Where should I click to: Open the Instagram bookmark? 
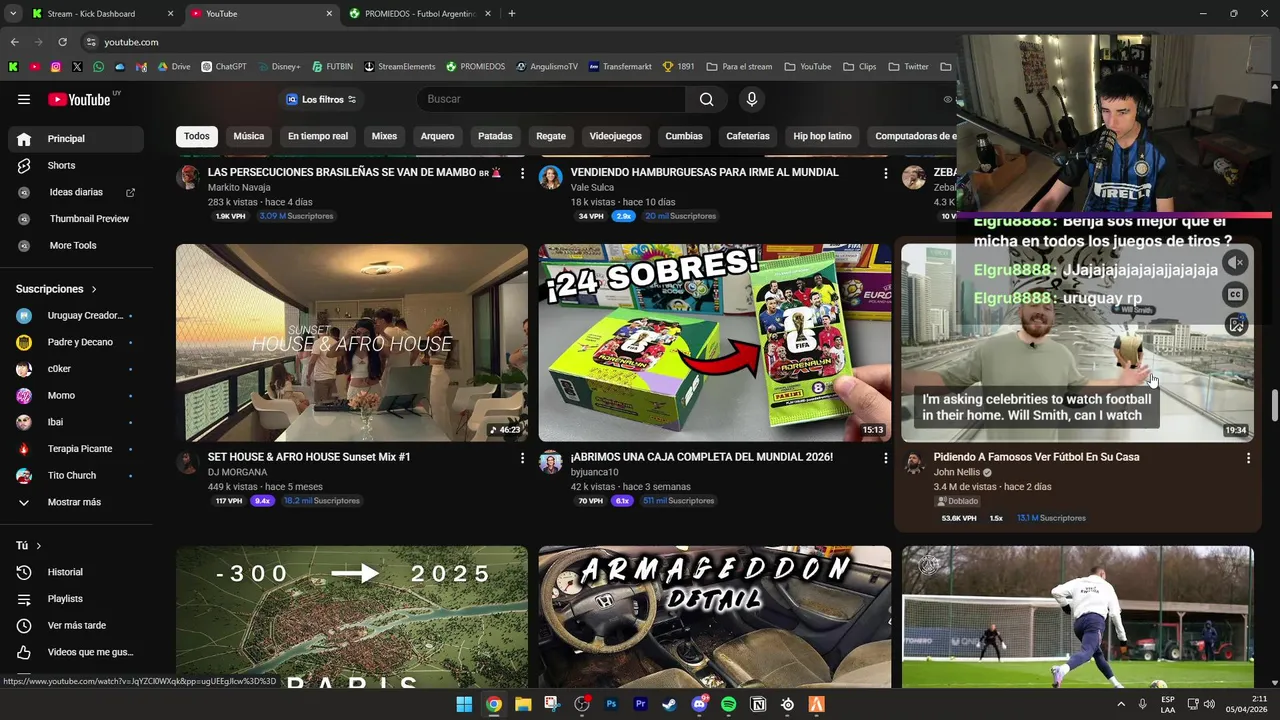coord(56,67)
